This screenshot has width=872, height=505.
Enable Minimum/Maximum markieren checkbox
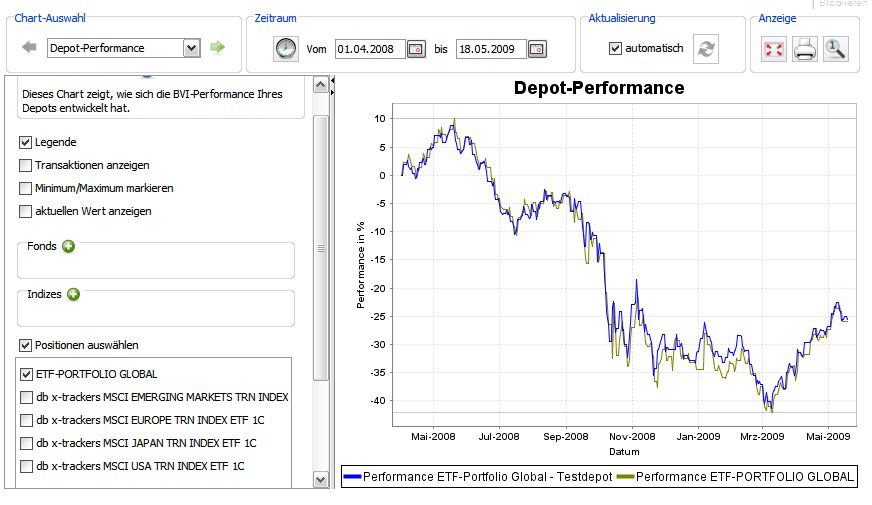25,189
